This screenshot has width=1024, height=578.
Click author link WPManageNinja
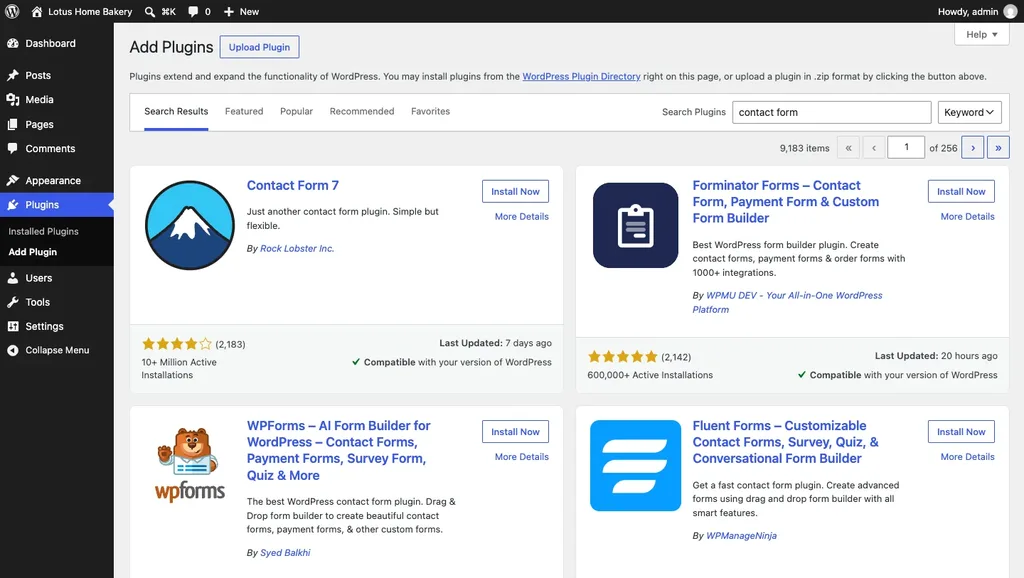[x=741, y=536]
